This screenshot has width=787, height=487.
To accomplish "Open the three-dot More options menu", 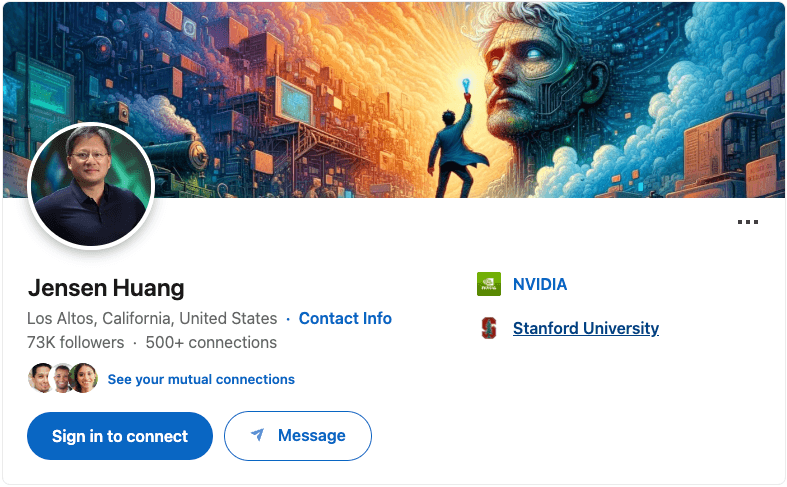I will coord(747,222).
